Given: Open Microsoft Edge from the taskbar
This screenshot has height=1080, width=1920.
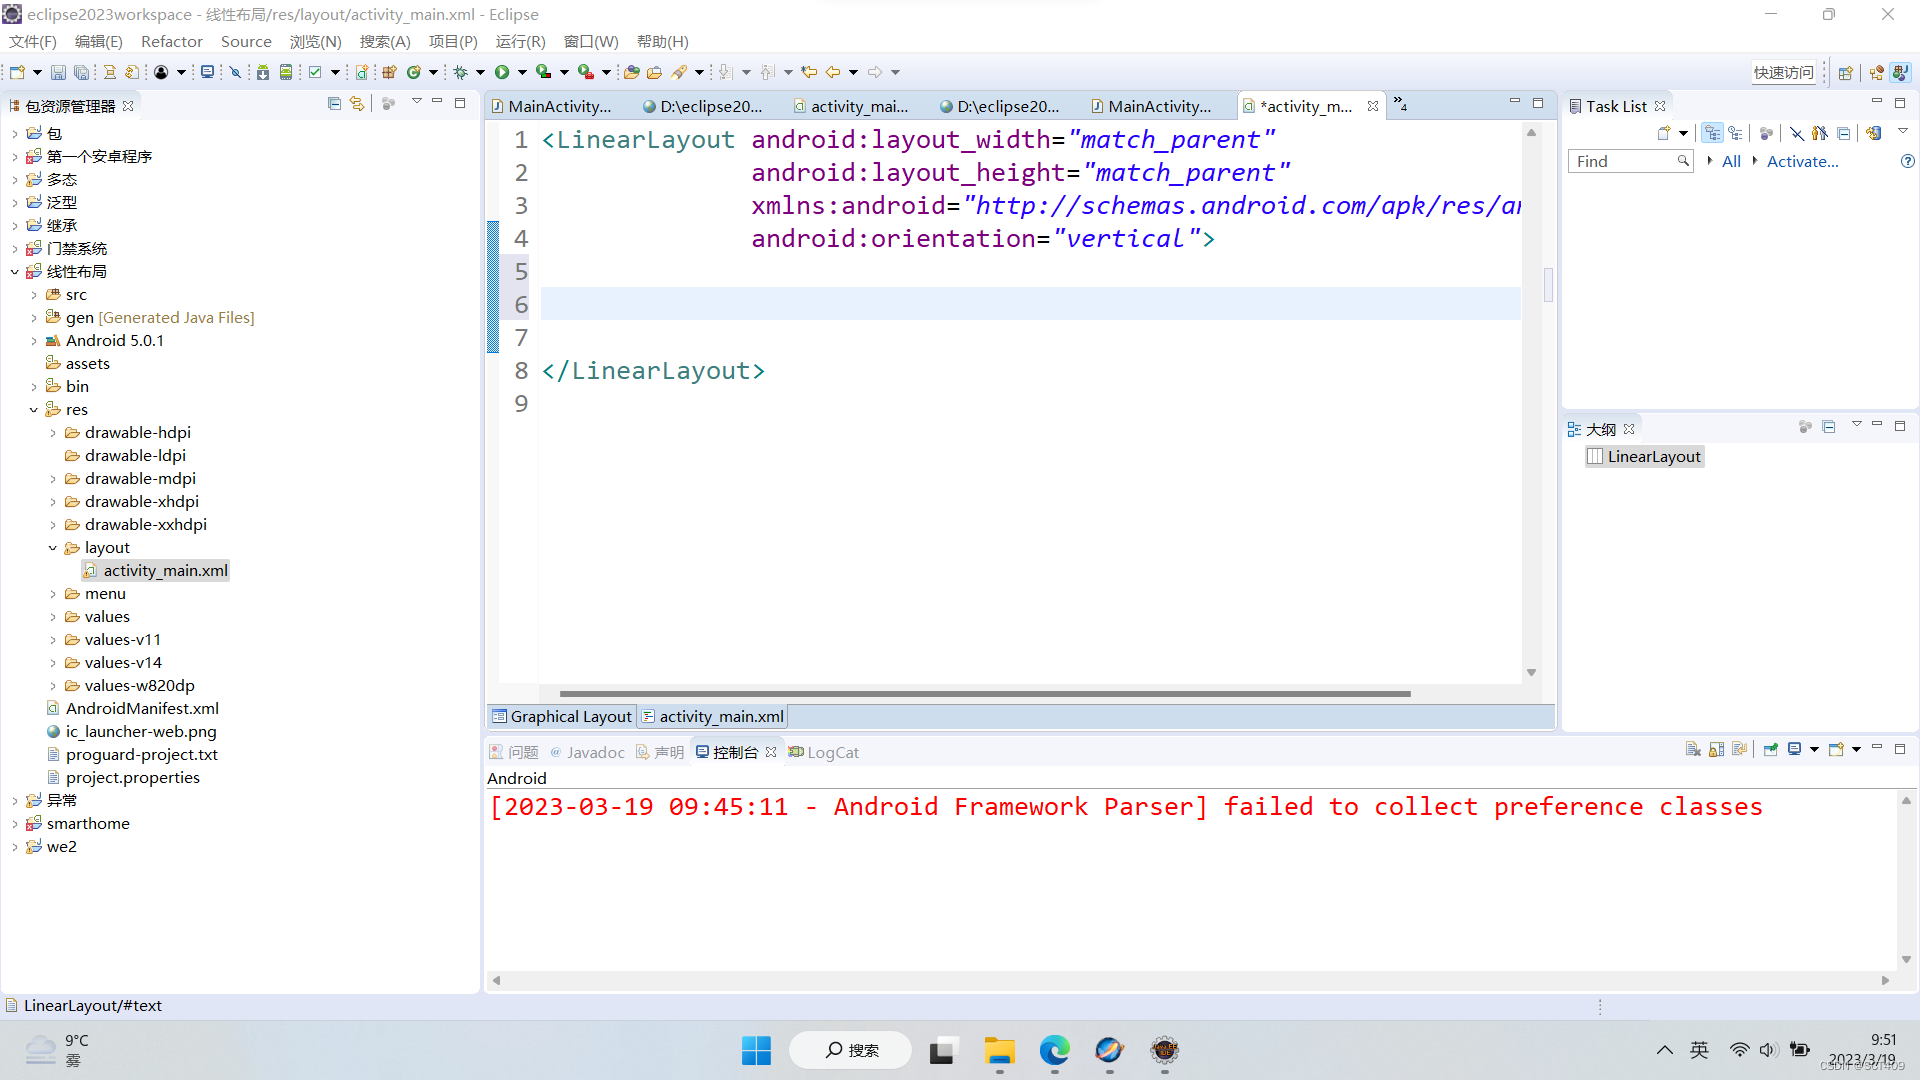Looking at the screenshot, I should point(1054,1050).
